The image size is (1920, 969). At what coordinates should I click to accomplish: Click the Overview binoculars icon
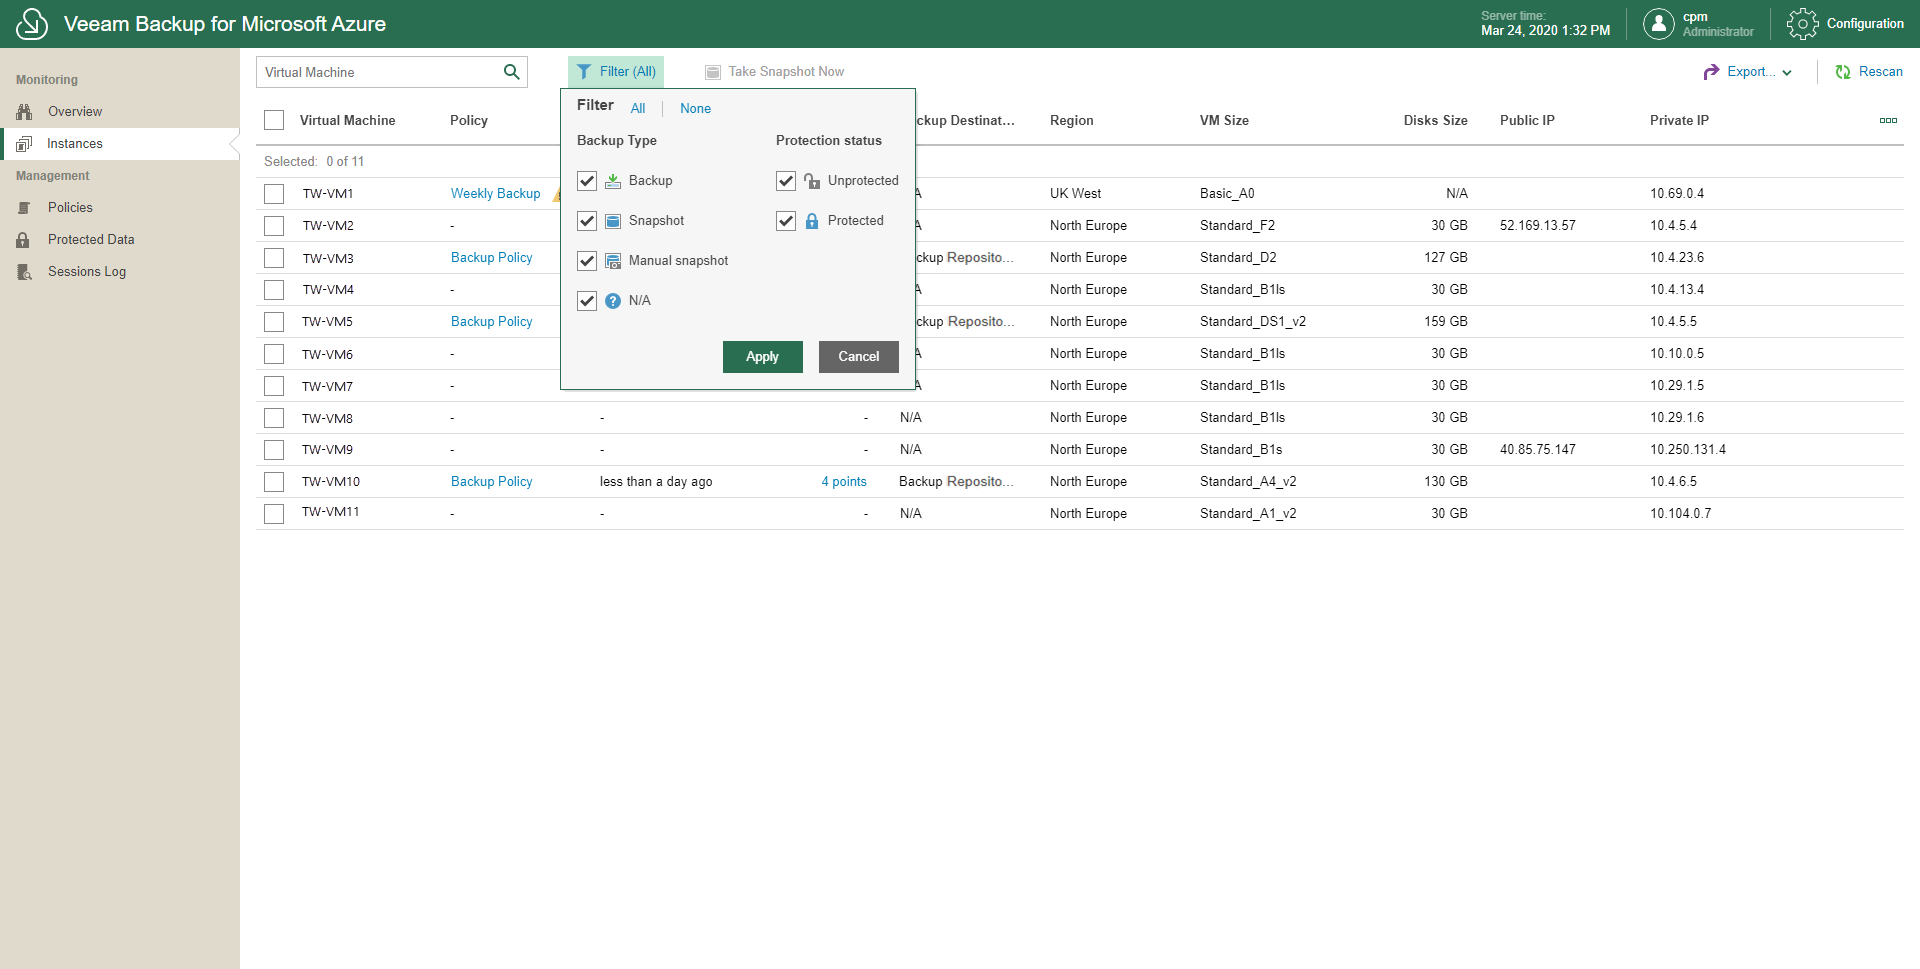coord(24,111)
